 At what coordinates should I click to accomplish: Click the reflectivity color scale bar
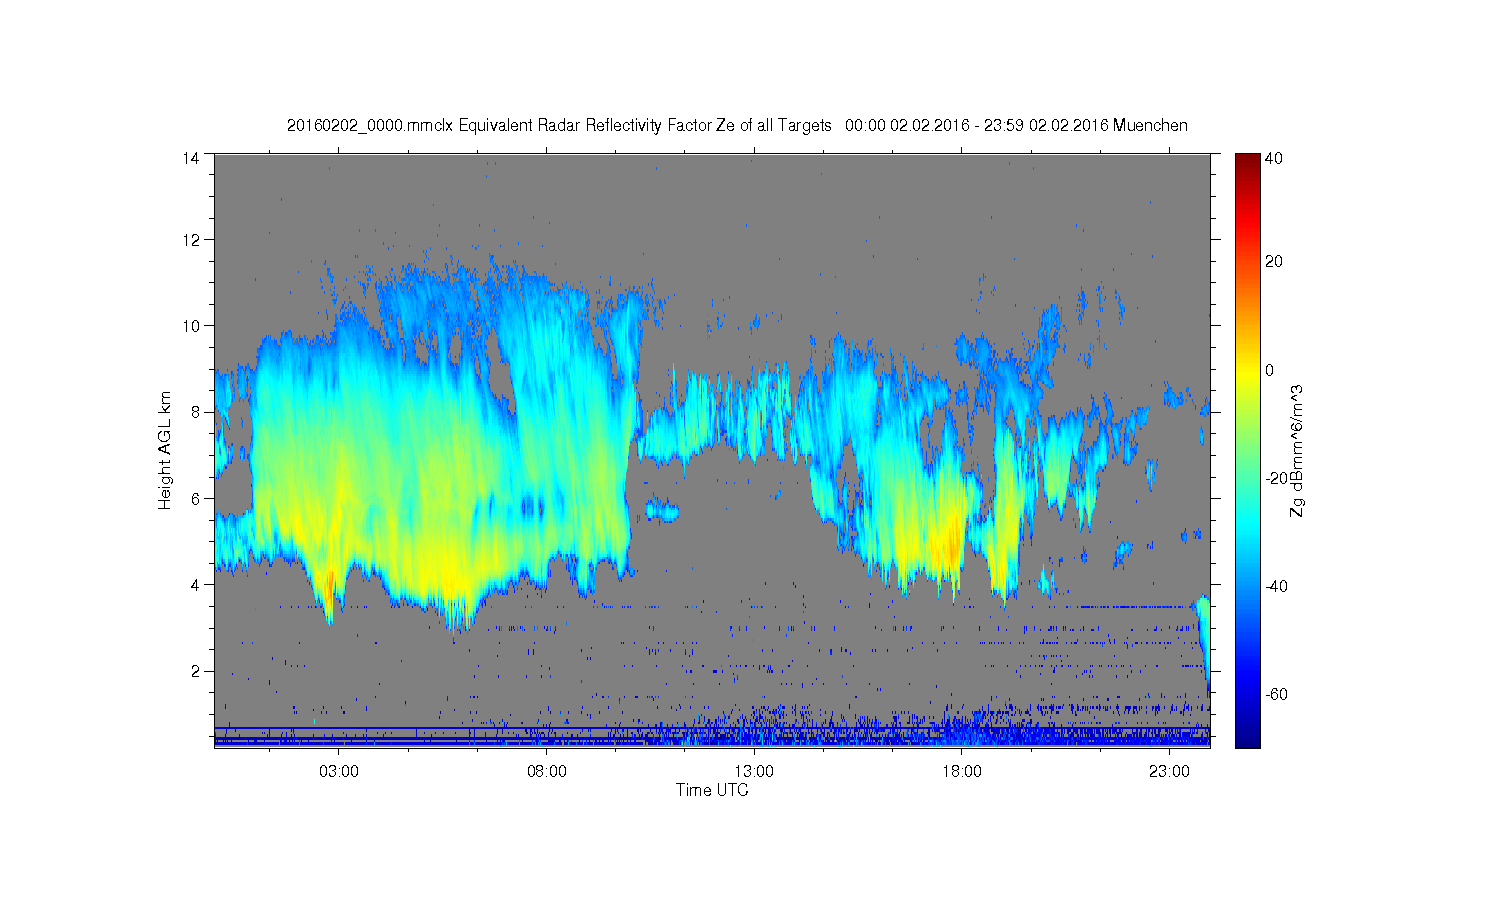pyautogui.click(x=1247, y=450)
